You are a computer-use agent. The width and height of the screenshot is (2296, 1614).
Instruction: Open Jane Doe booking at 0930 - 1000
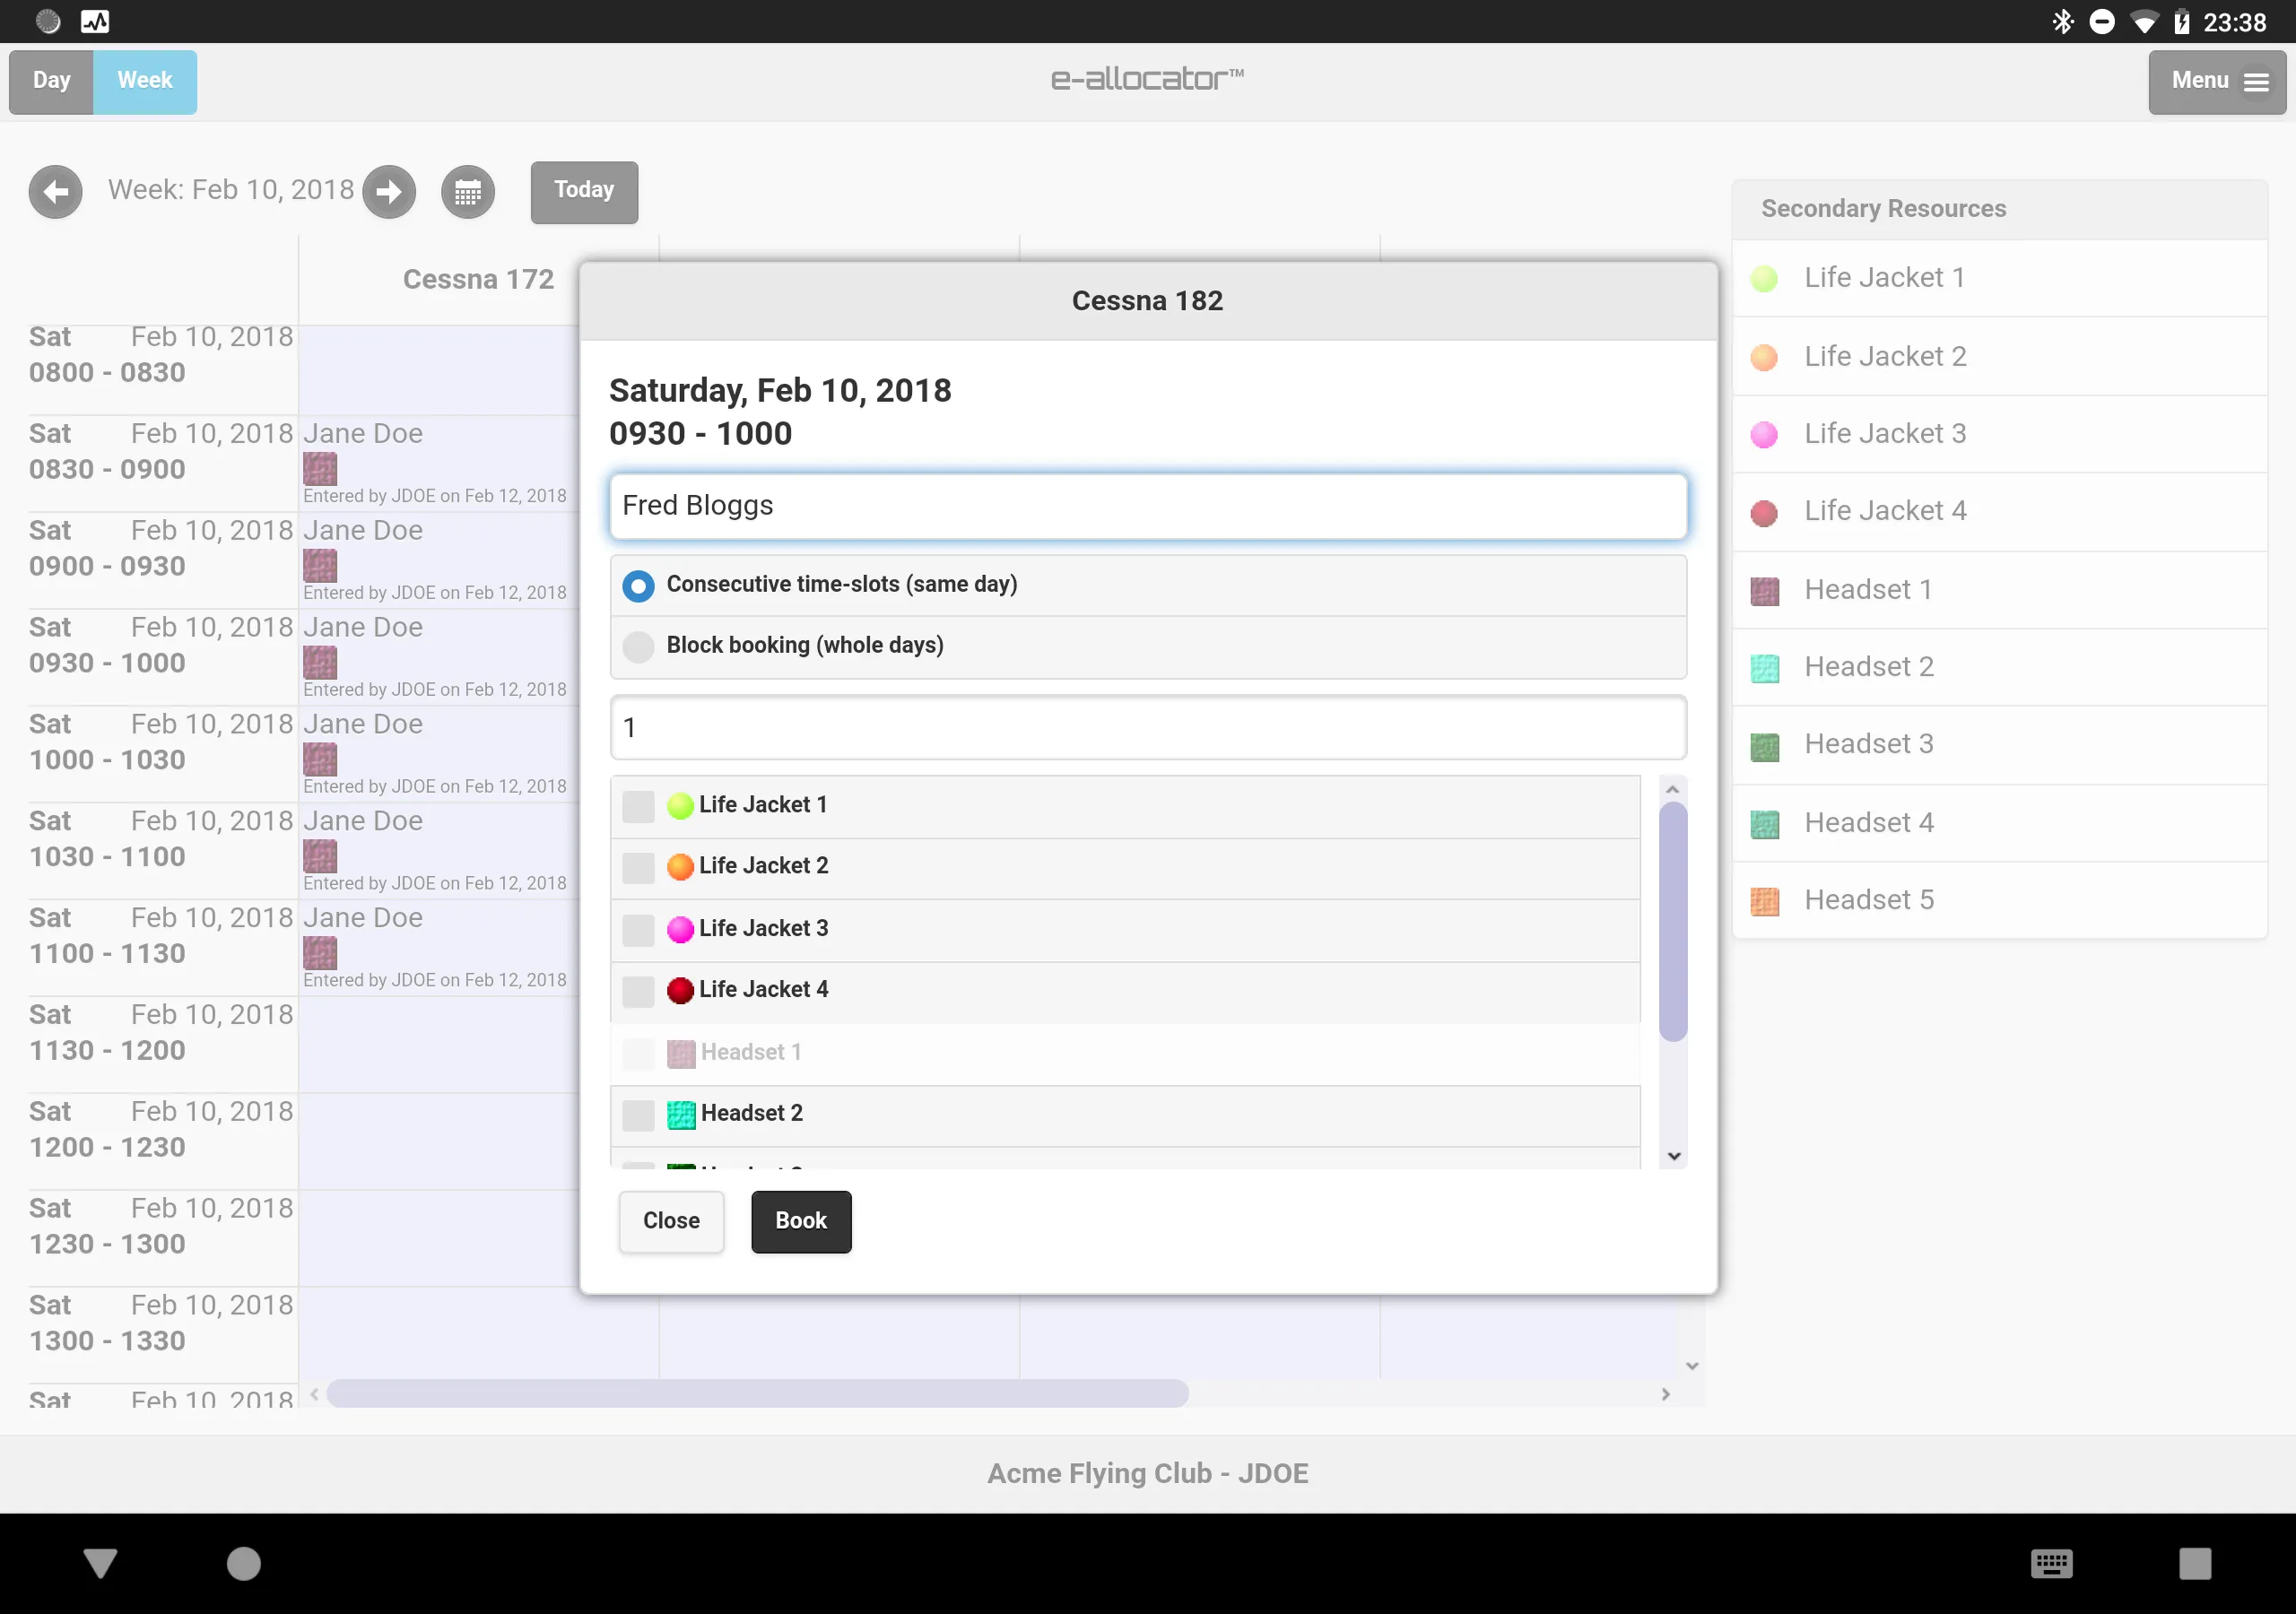(439, 658)
